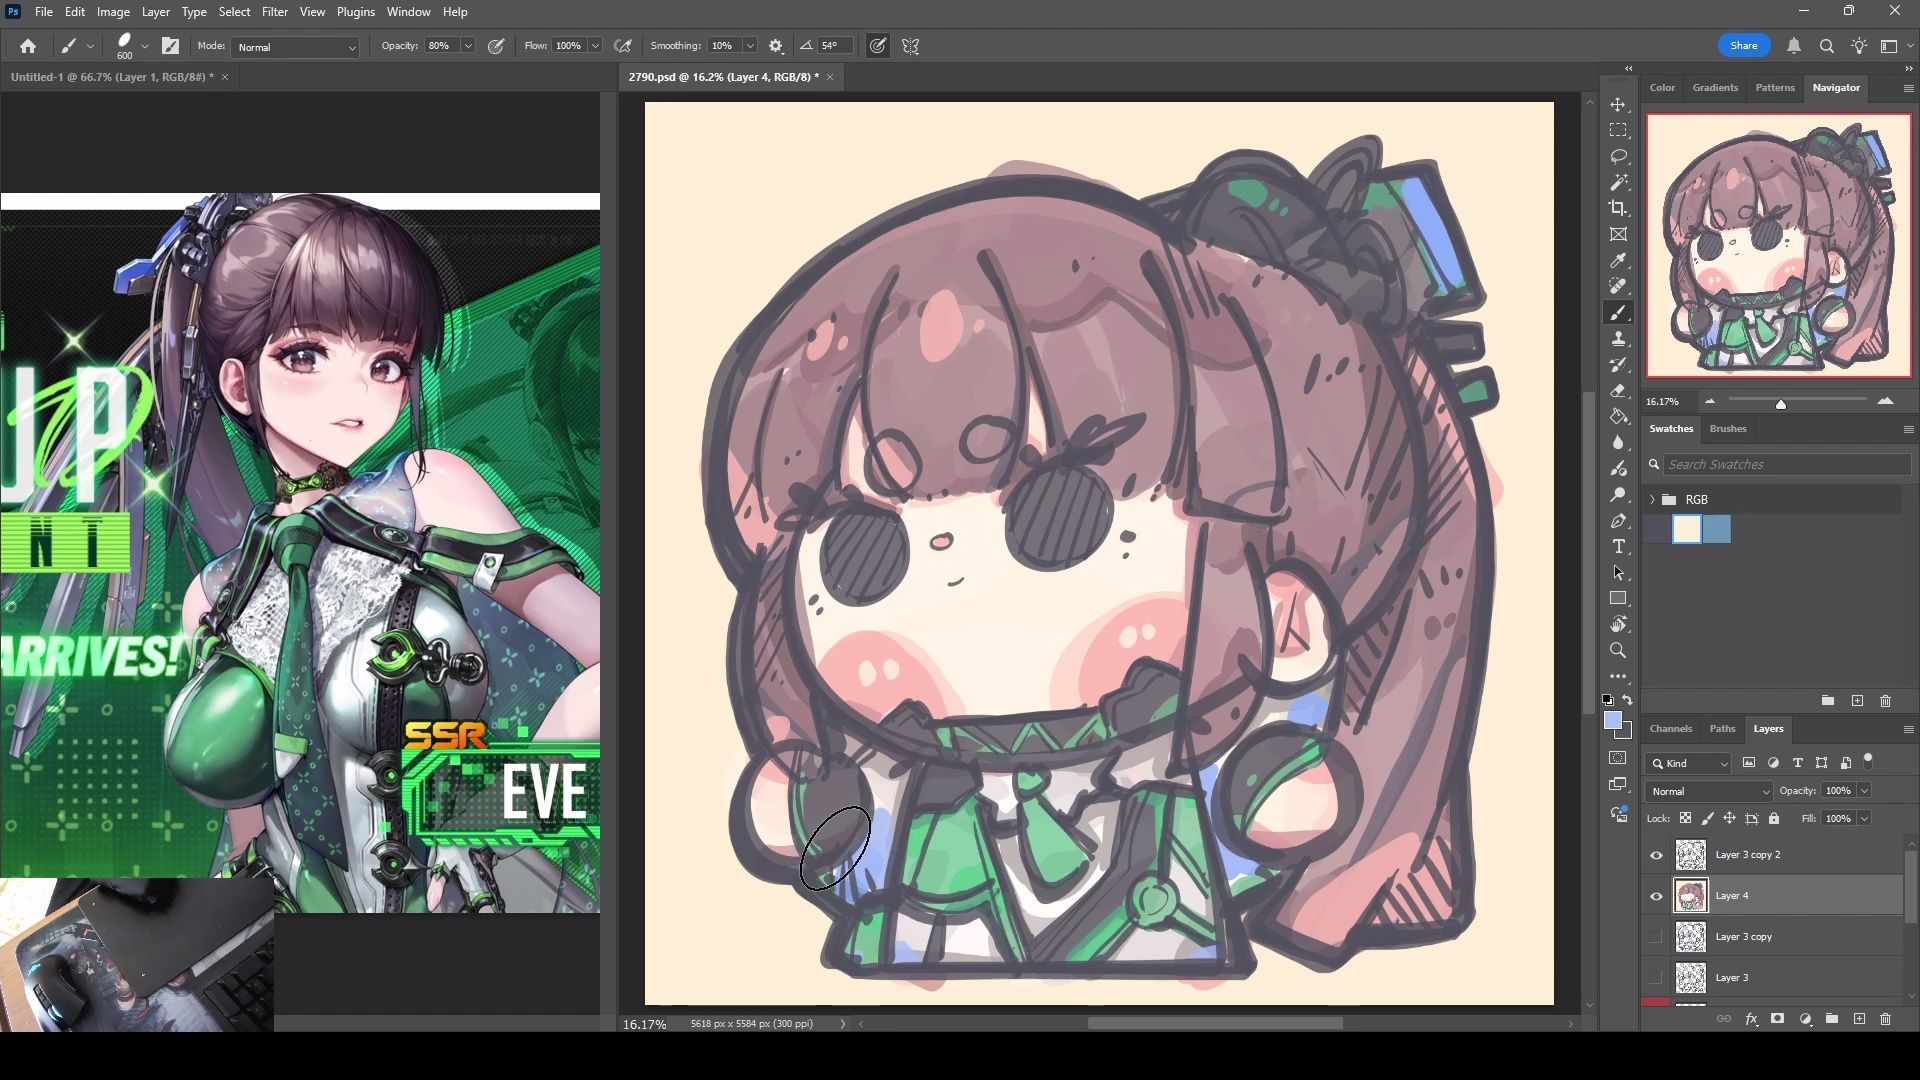Select the Eyedropper tool
Image resolution: width=1920 pixels, height=1080 pixels.
(1618, 261)
